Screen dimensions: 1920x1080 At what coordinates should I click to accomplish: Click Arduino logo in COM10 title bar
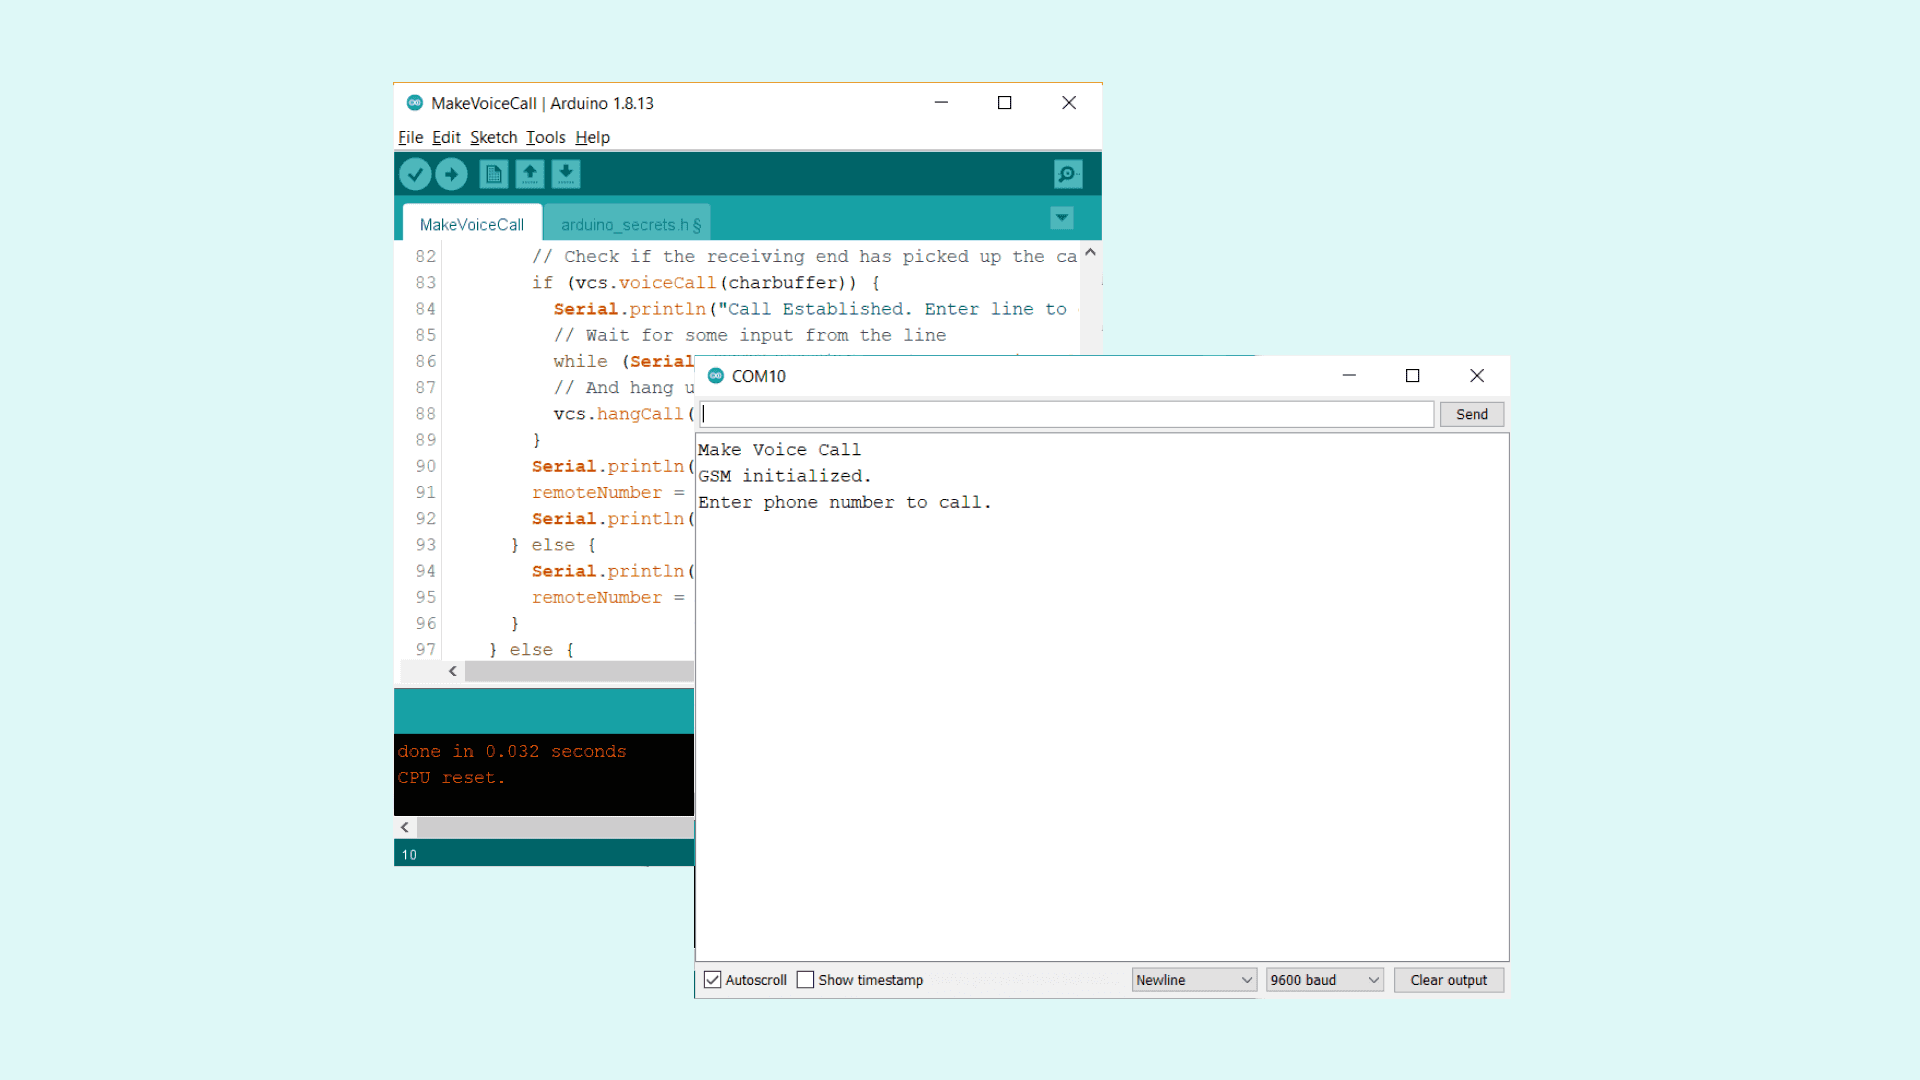[x=715, y=376]
